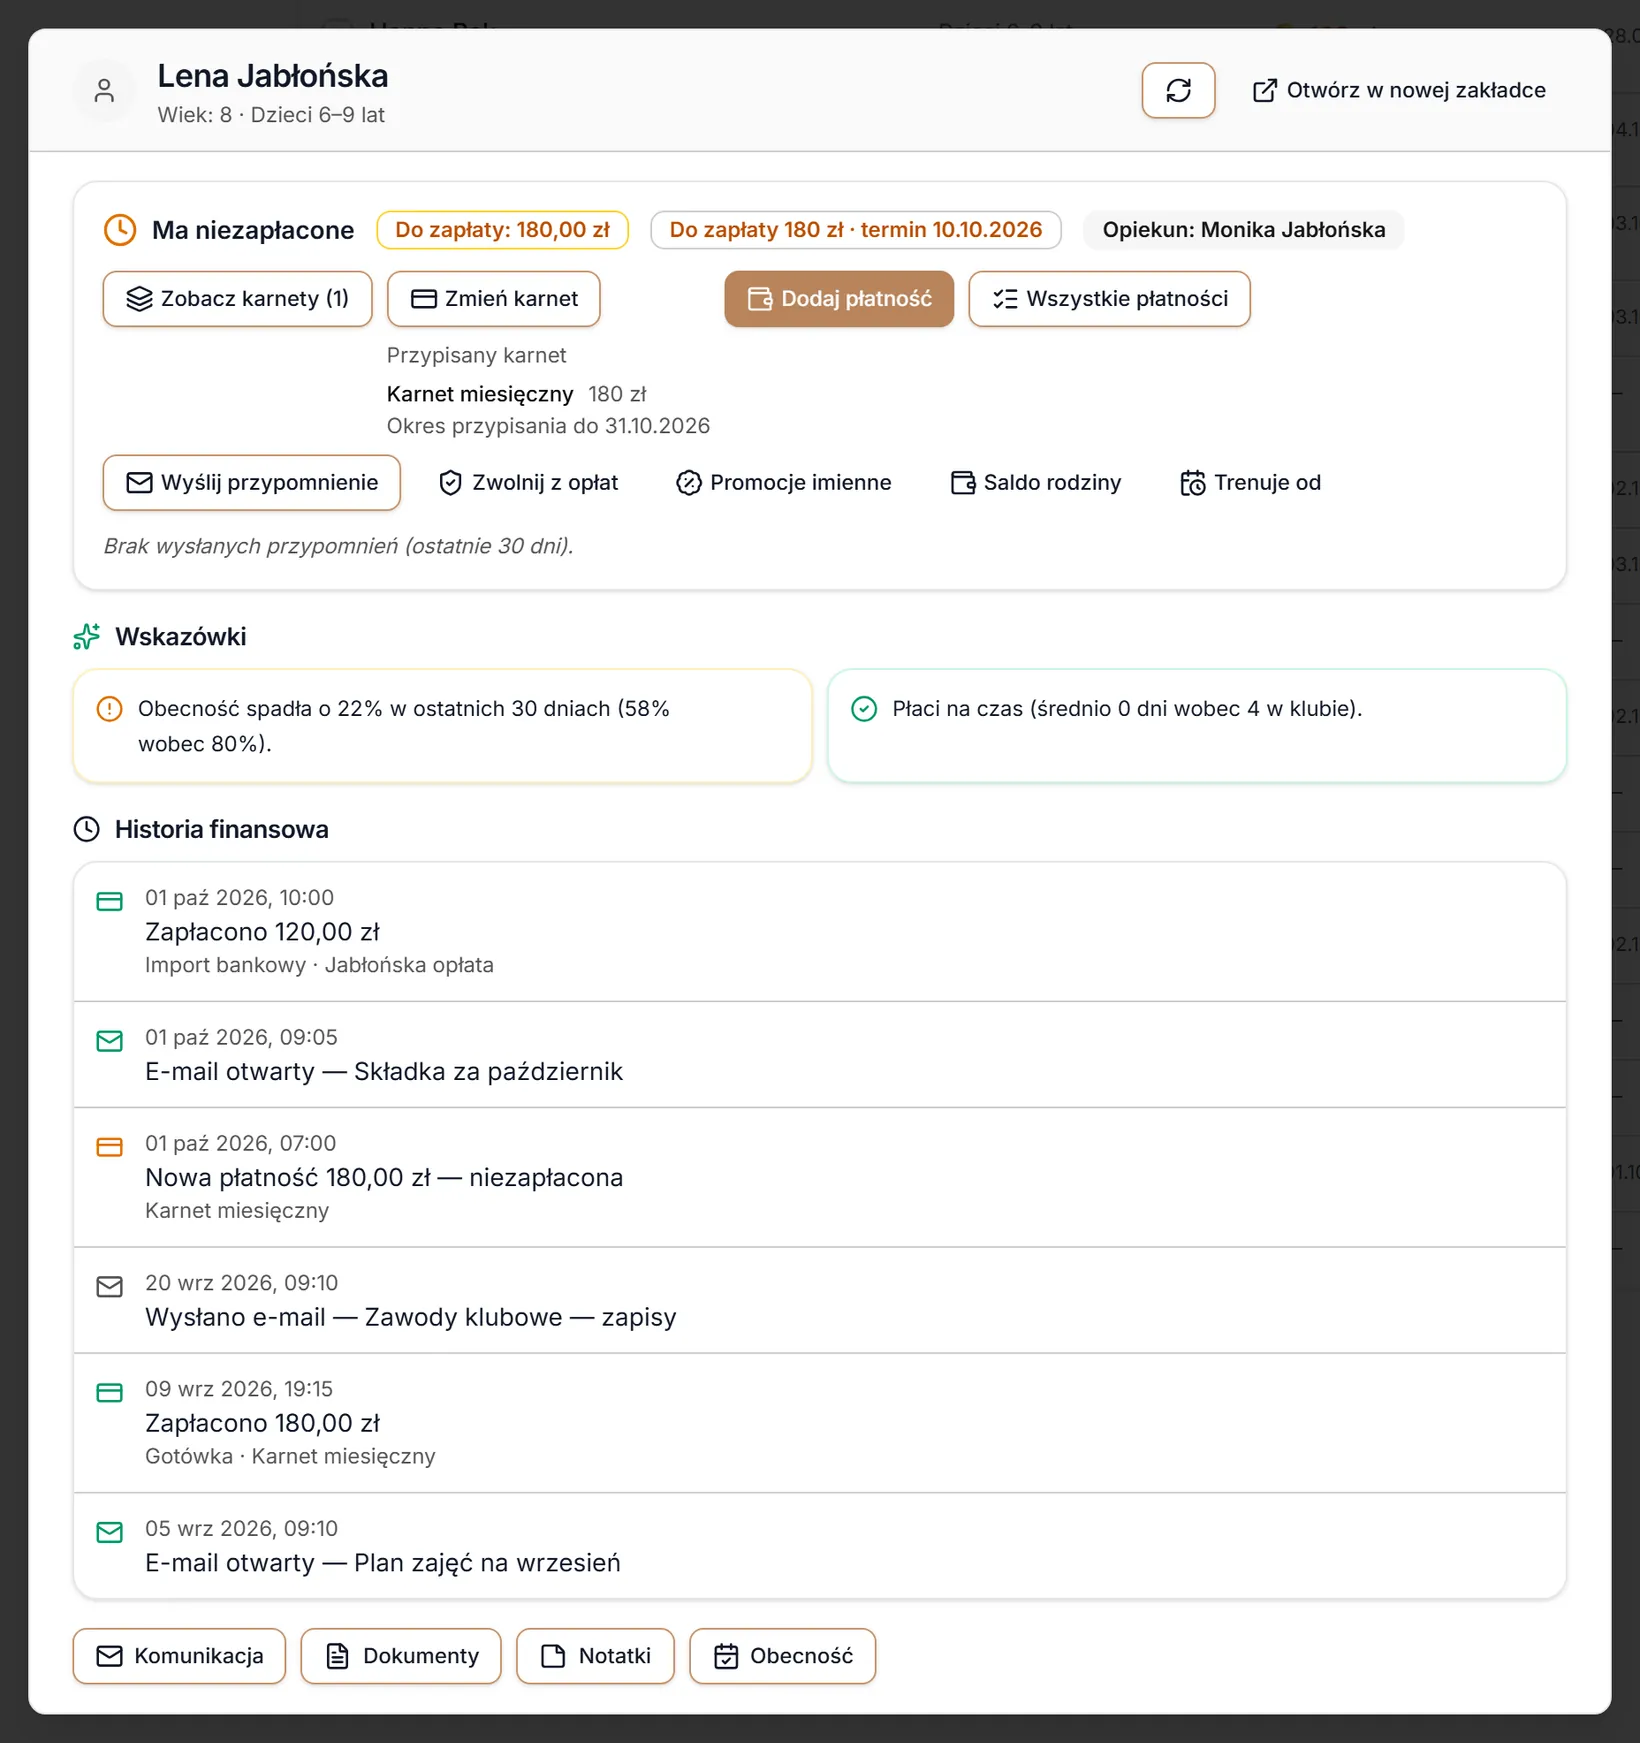
Task: Click the orange card icon for Nowa płatność
Action: click(110, 1147)
